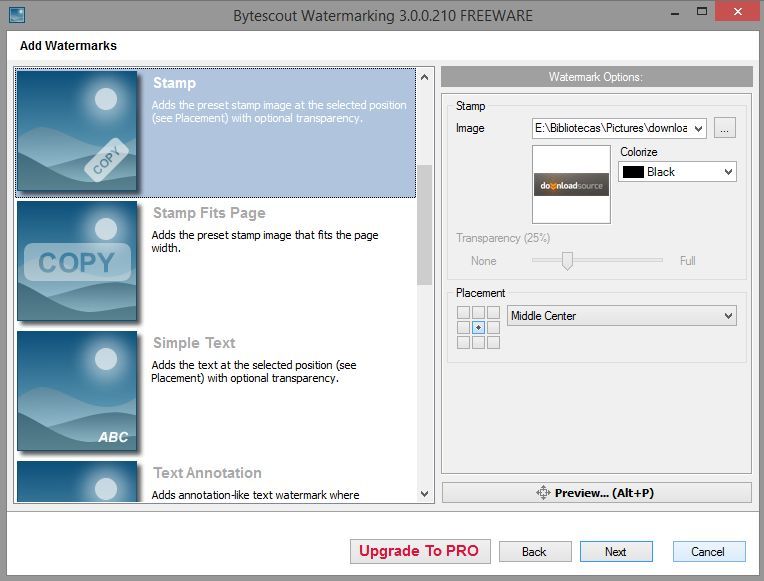Choose the Simple Text watermark thumbnail
Image resolution: width=764 pixels, height=581 pixels.
pos(77,391)
